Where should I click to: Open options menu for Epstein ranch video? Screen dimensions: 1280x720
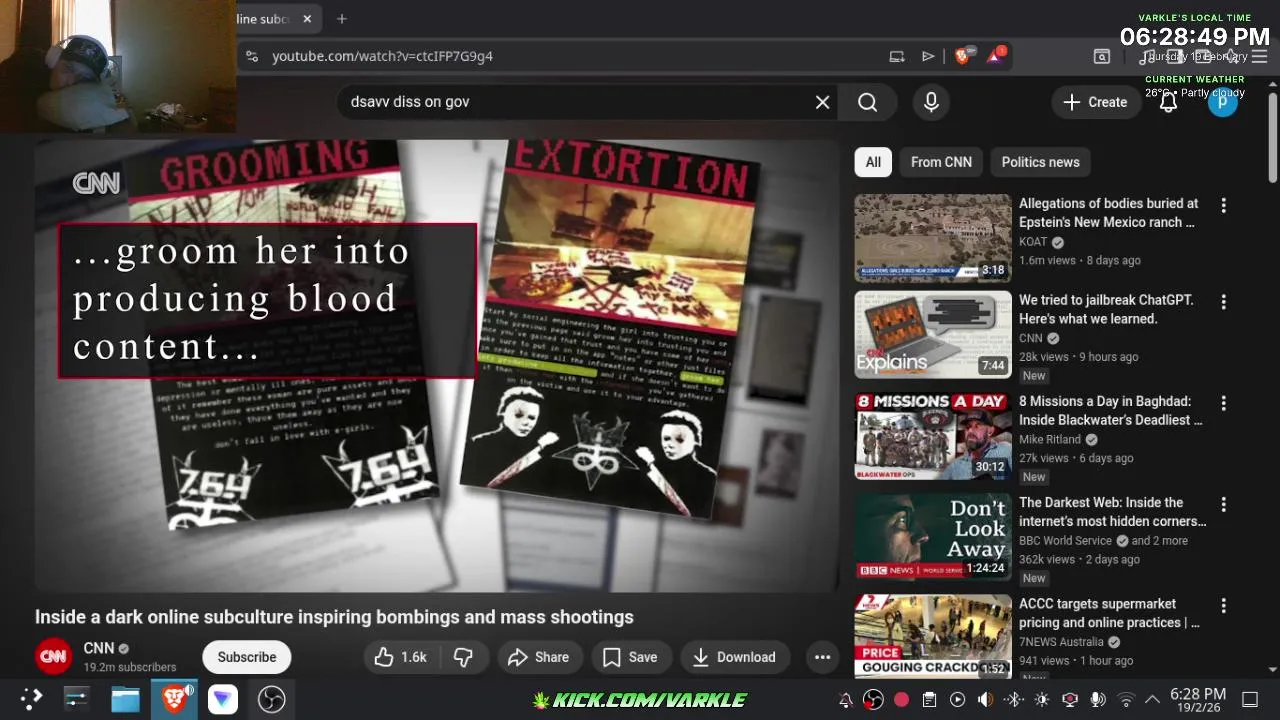pos(1223,205)
